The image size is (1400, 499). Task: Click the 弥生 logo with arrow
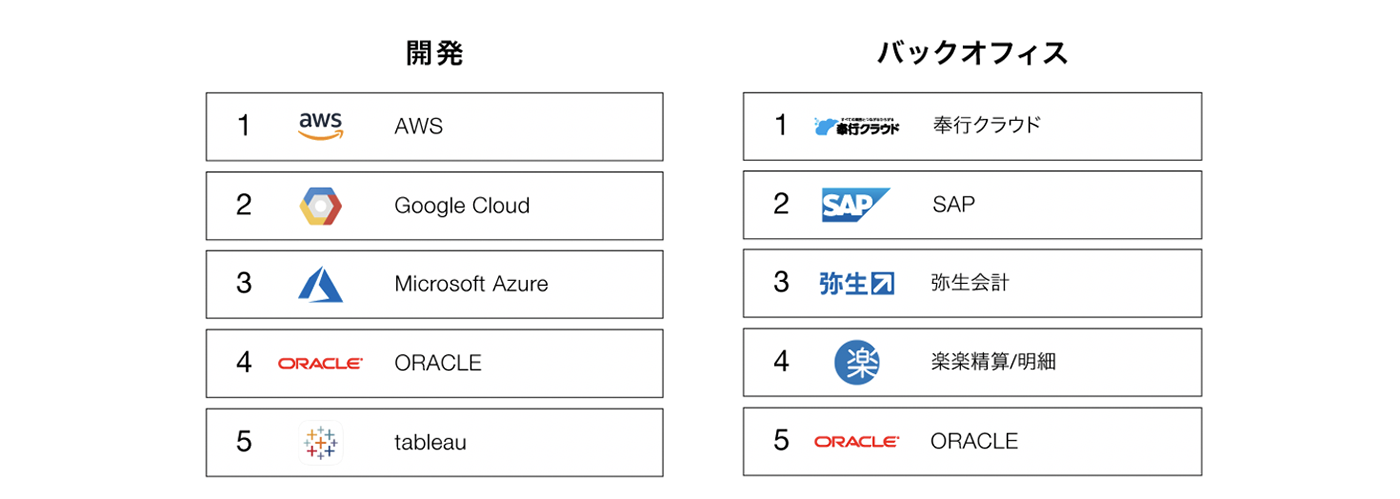coord(856,283)
